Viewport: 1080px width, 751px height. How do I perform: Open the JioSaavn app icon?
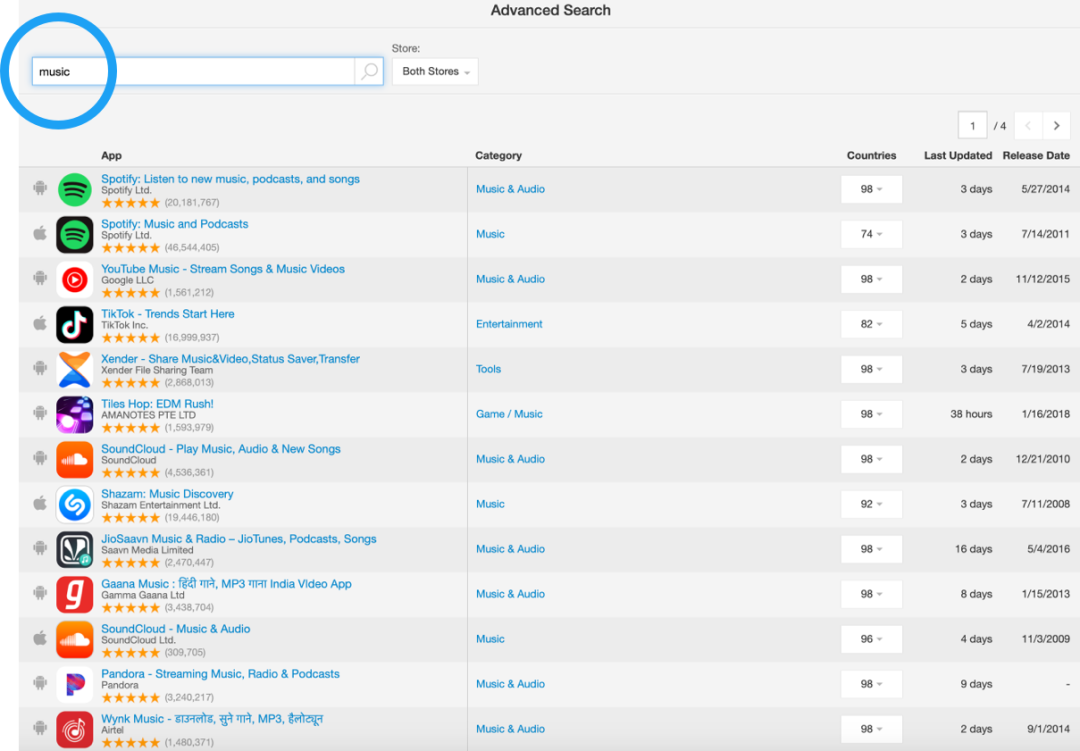[74, 550]
